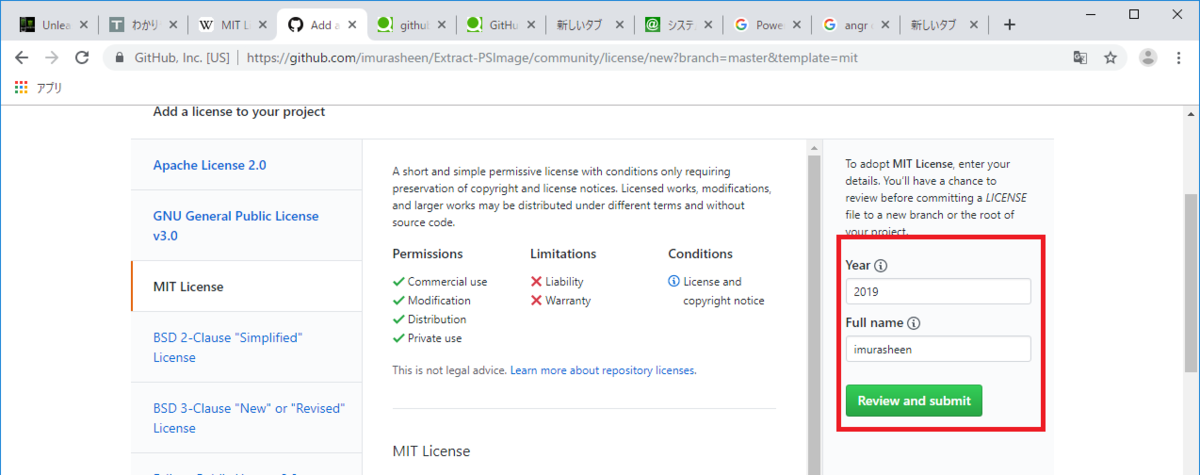Open Chrome's three-dot menu

[1181, 57]
